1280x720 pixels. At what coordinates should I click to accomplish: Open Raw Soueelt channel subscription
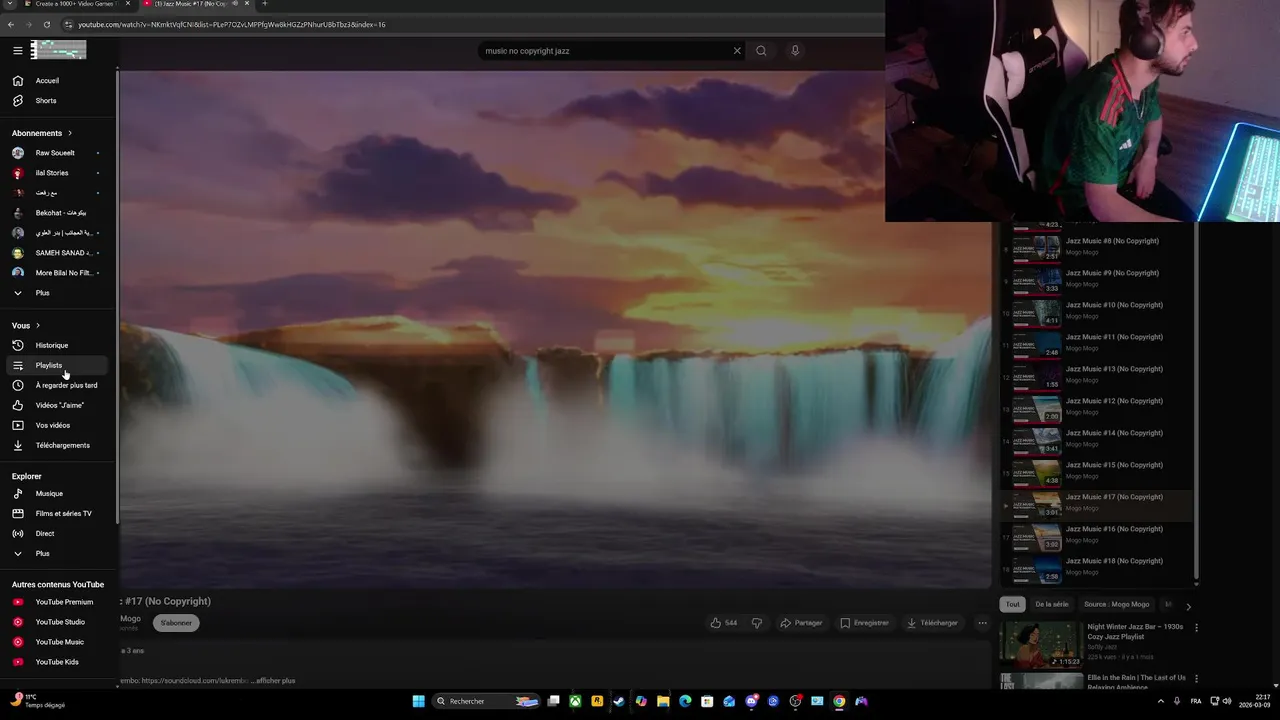58,153
